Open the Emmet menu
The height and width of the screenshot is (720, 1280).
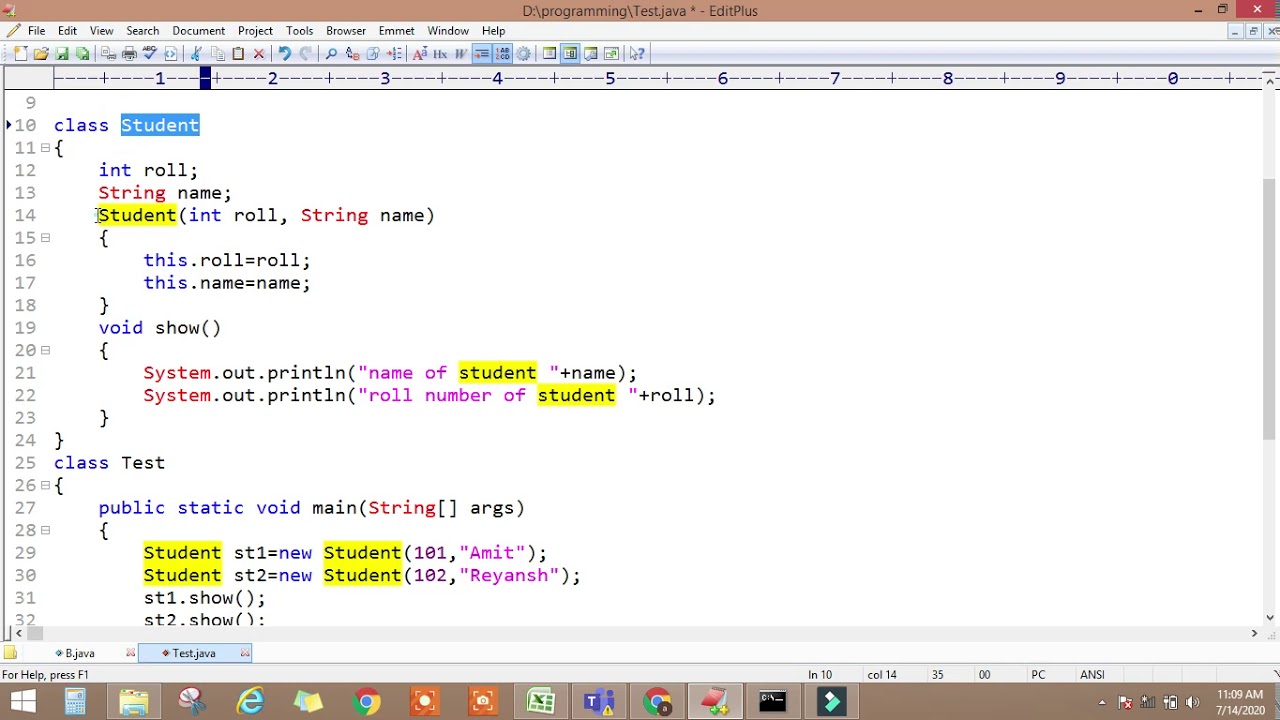(396, 31)
